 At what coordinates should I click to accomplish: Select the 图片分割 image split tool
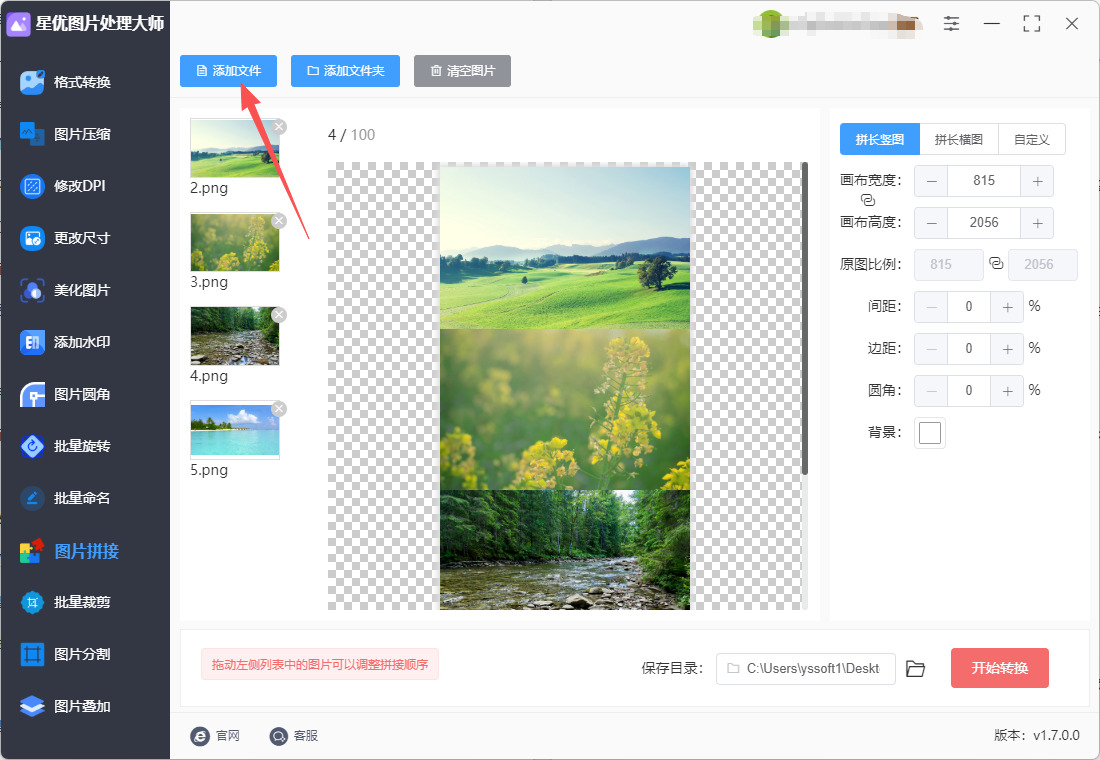click(x=66, y=654)
